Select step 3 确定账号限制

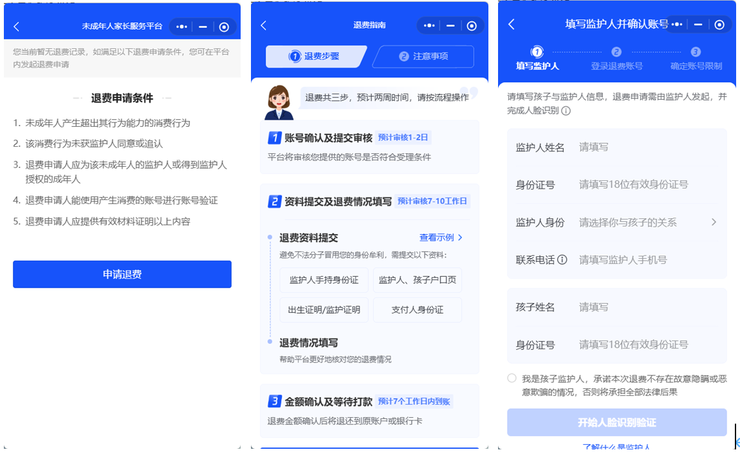[696, 59]
